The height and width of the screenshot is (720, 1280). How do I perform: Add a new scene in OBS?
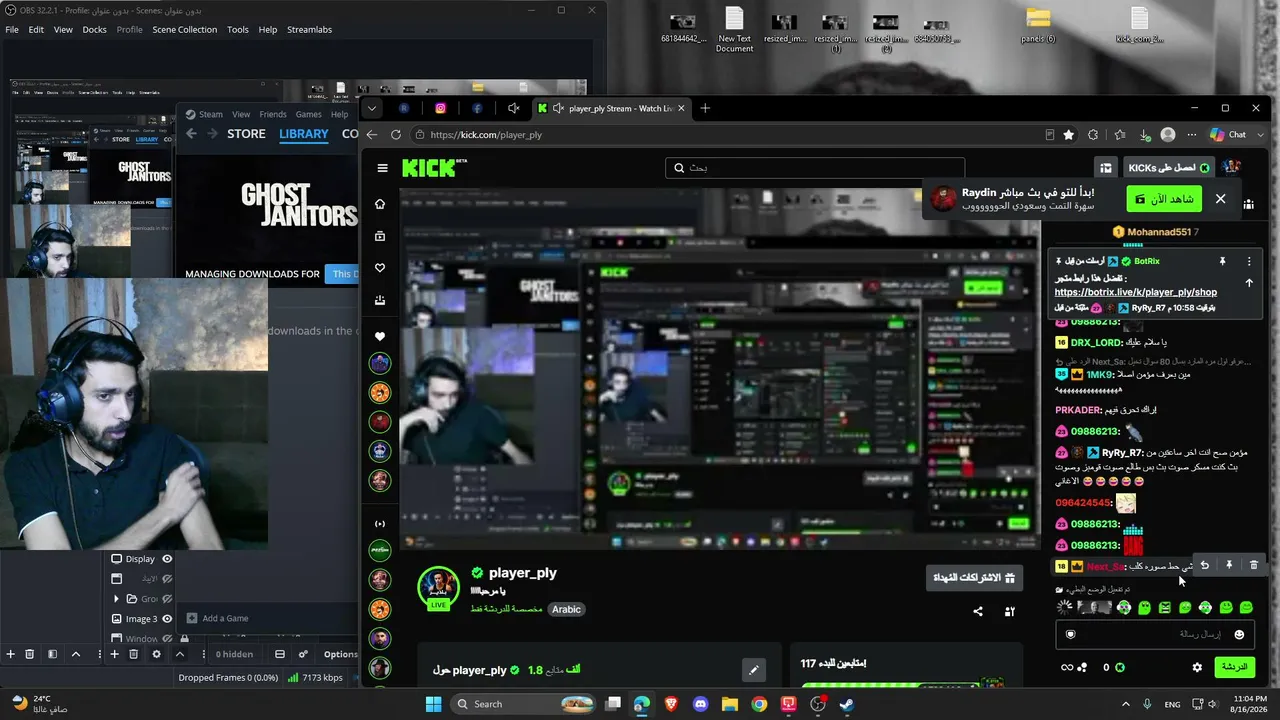pos(10,654)
